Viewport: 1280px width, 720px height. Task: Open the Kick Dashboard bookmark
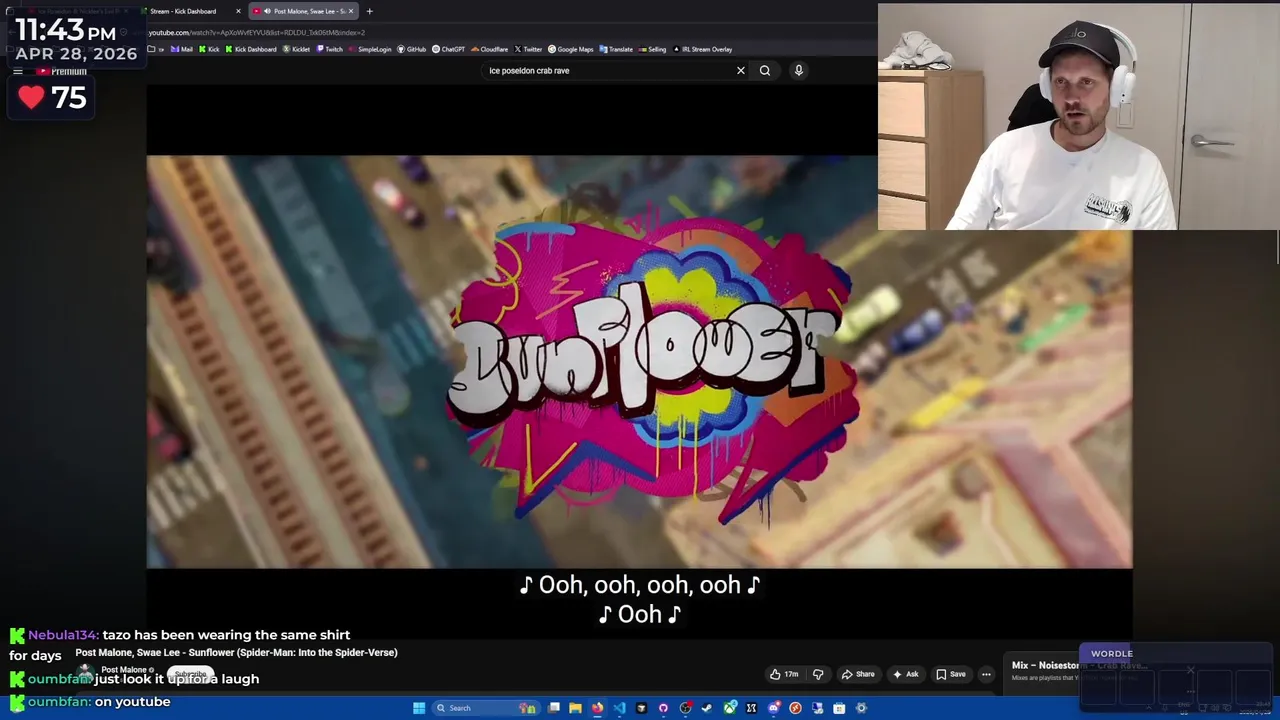(x=250, y=49)
